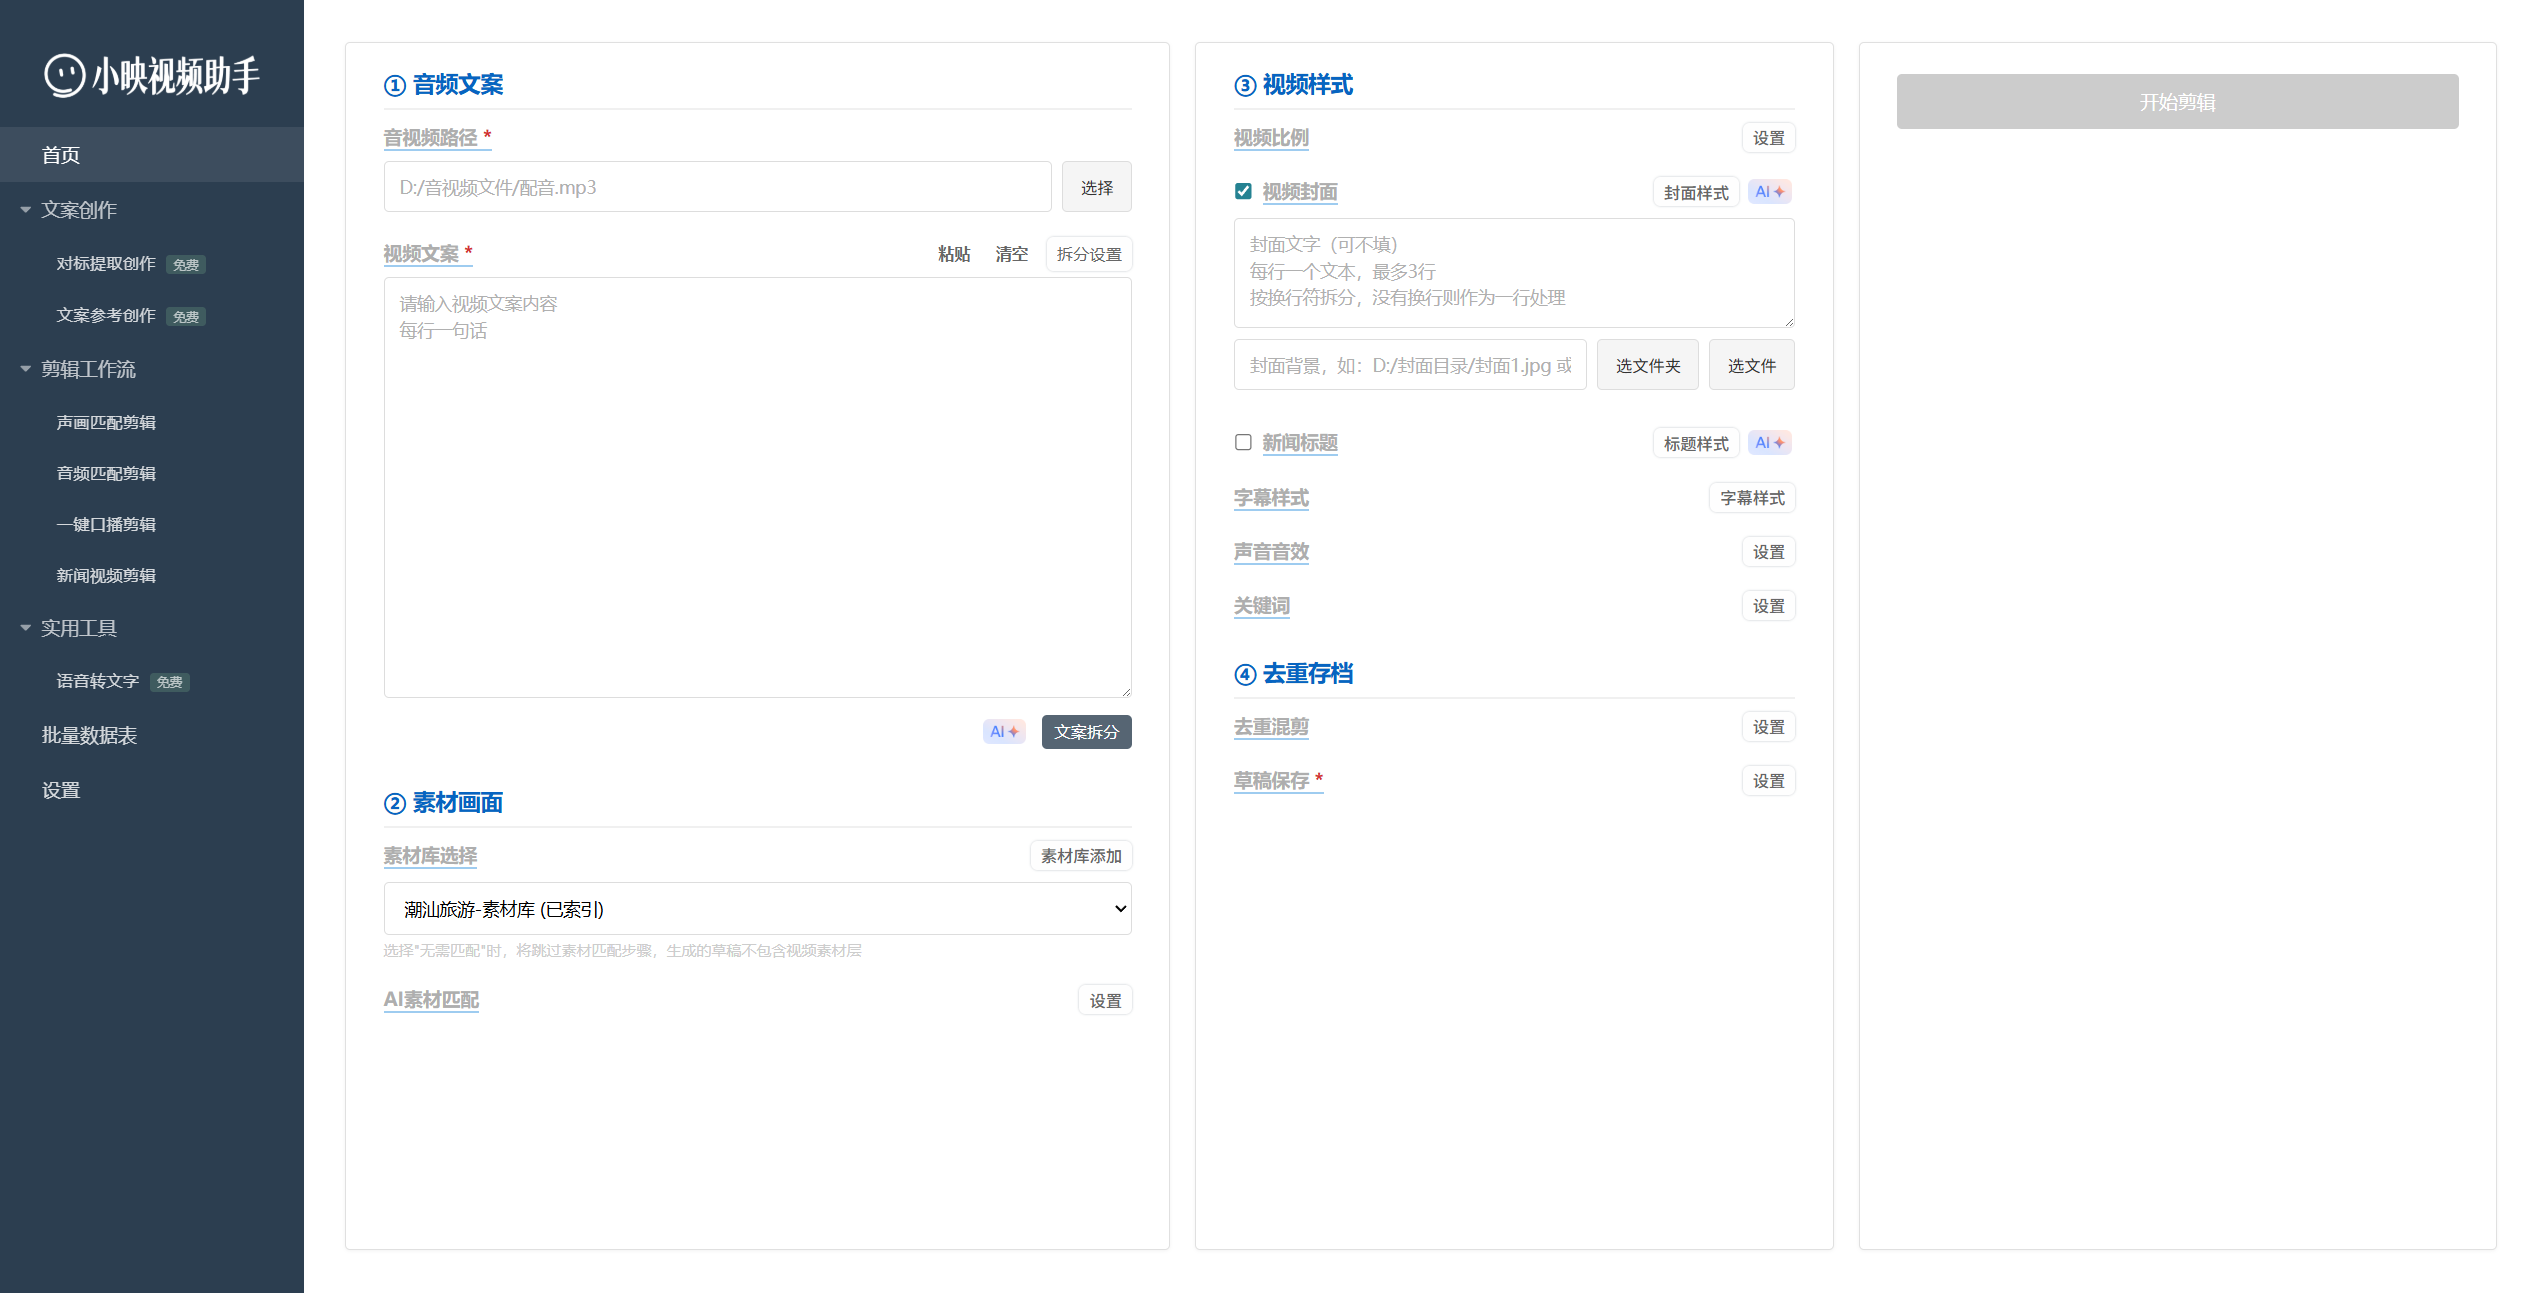Click the 选文件 button
The height and width of the screenshot is (1293, 2529).
click(x=1751, y=366)
